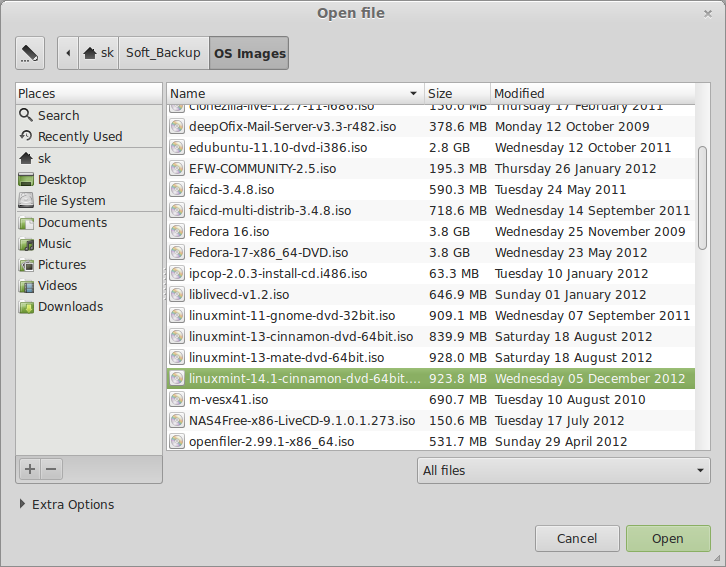
Task: Select the liblivecd-v1.2.iso disc icon
Action: (176, 294)
